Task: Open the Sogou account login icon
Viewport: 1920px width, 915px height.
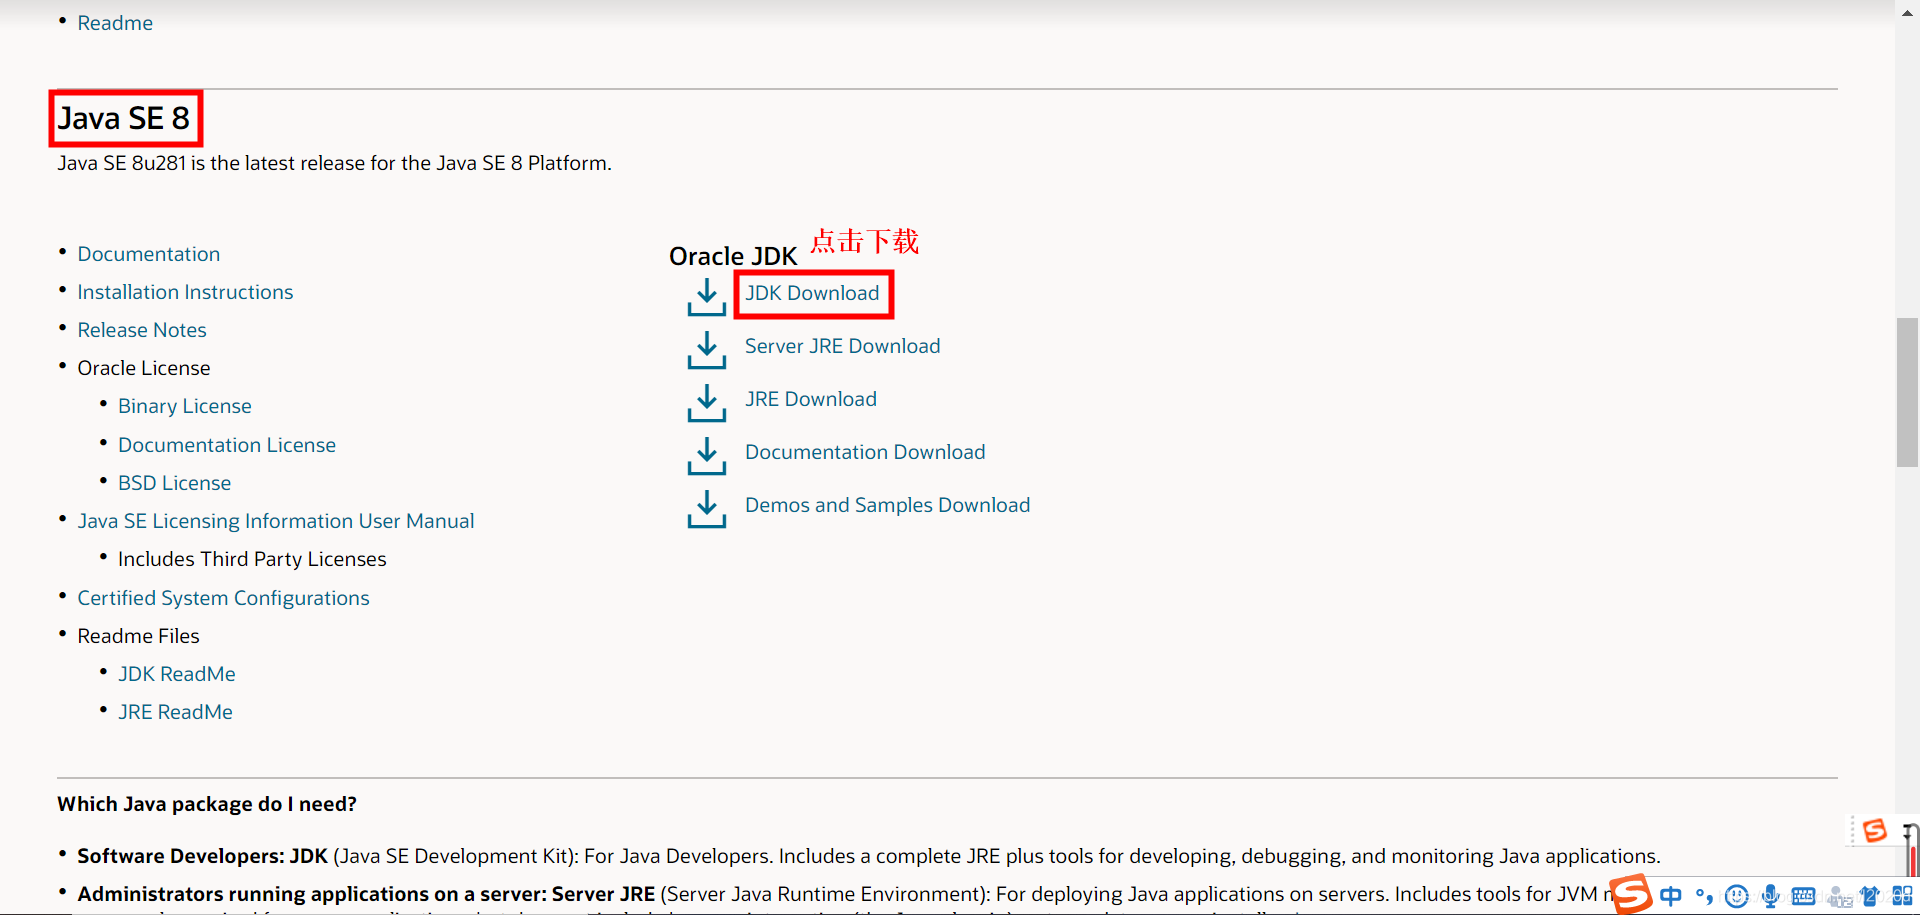Action: pyautogui.click(x=1838, y=897)
